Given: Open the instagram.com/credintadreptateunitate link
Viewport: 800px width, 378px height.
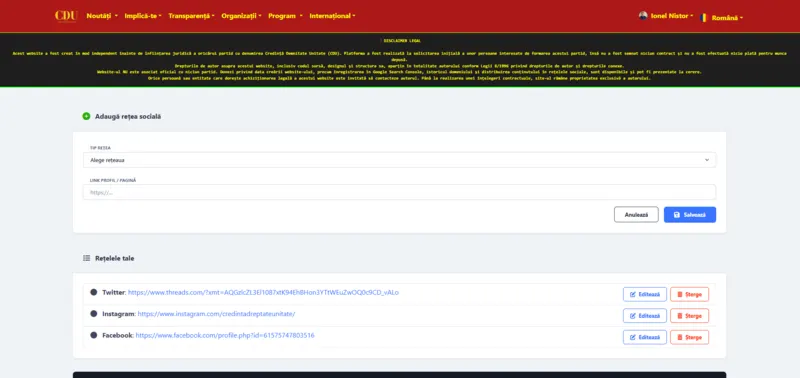Looking at the screenshot, I should click(x=216, y=314).
